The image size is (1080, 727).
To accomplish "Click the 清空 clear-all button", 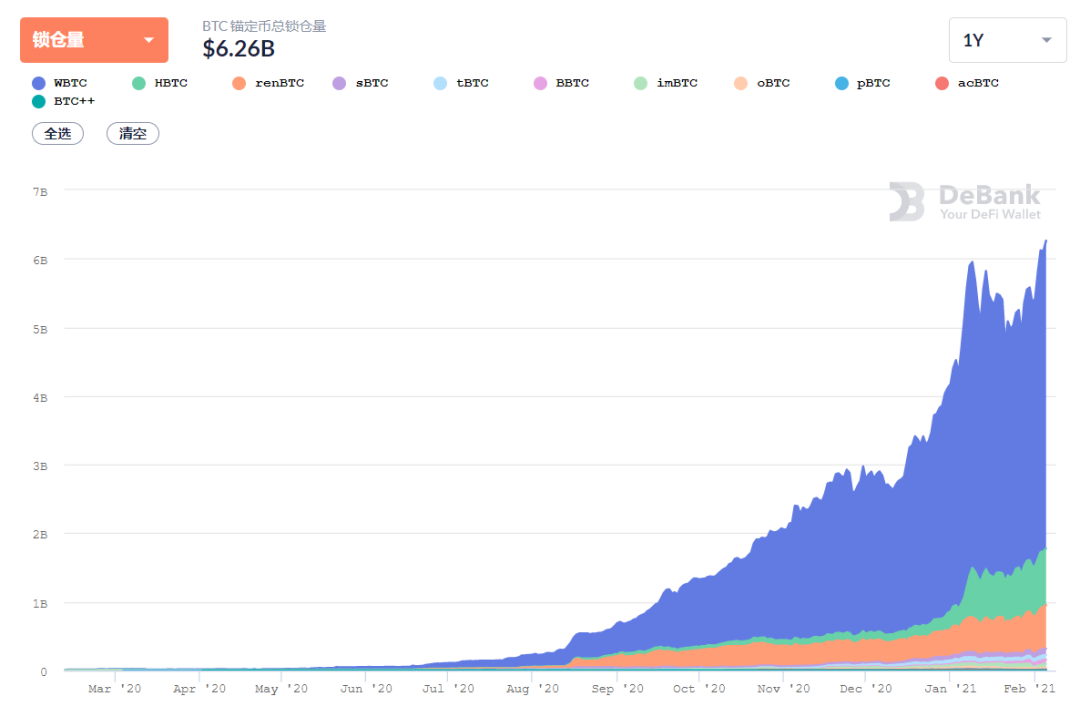I will (x=133, y=134).
